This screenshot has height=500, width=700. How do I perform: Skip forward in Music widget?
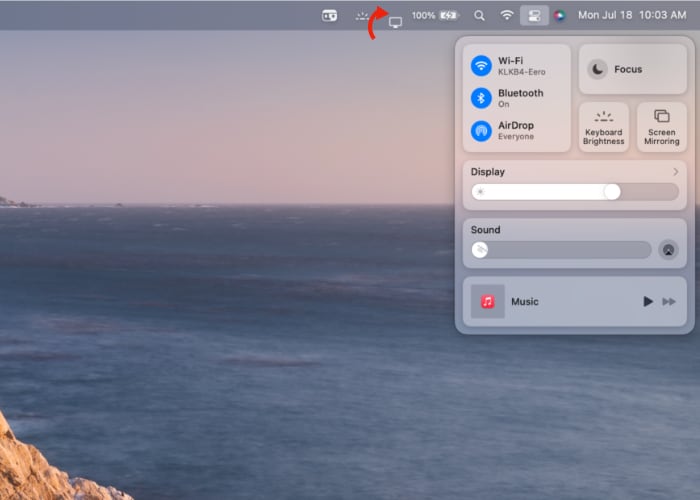[669, 302]
